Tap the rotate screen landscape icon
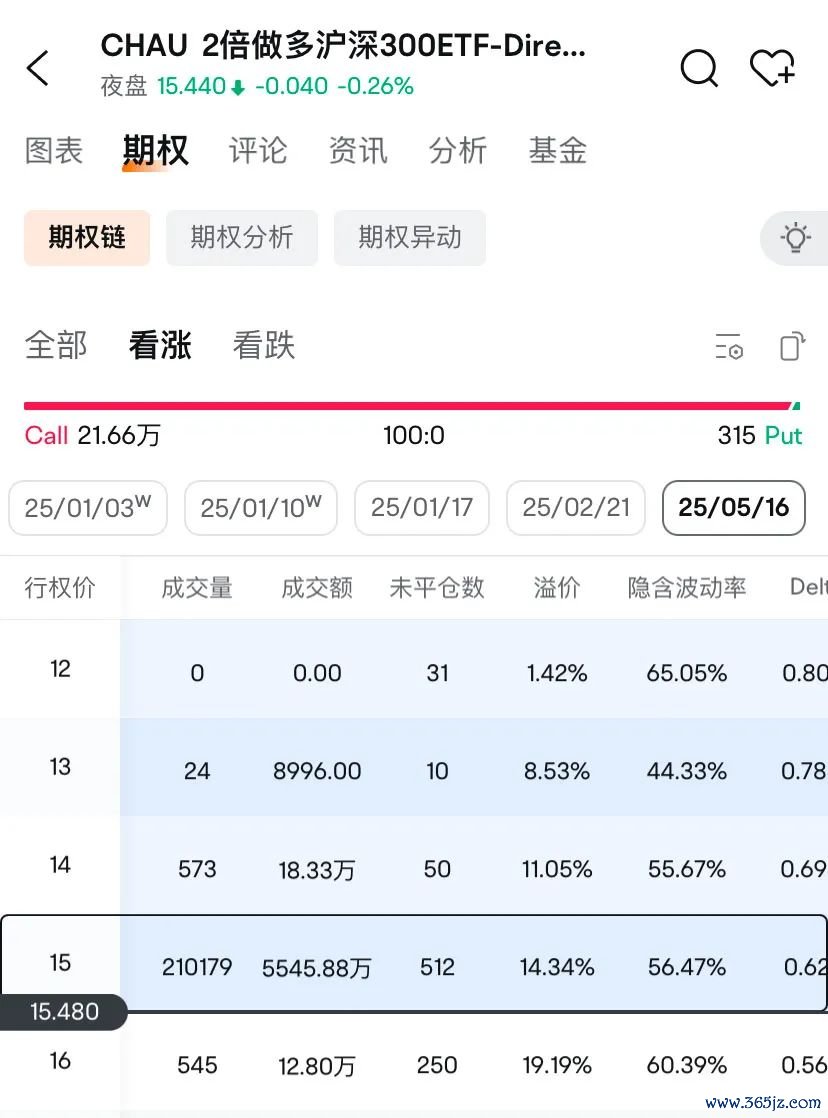Viewport: 828px width, 1118px height. pos(791,347)
